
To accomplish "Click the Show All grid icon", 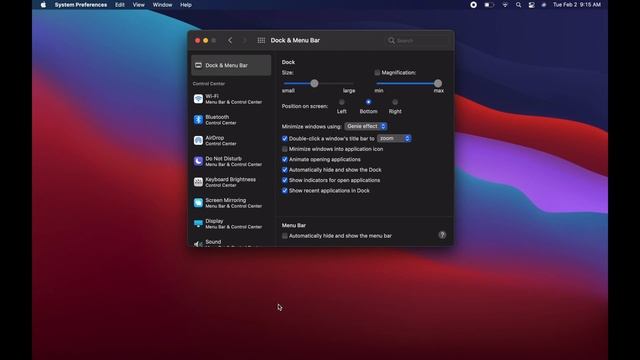I will click(x=261, y=40).
